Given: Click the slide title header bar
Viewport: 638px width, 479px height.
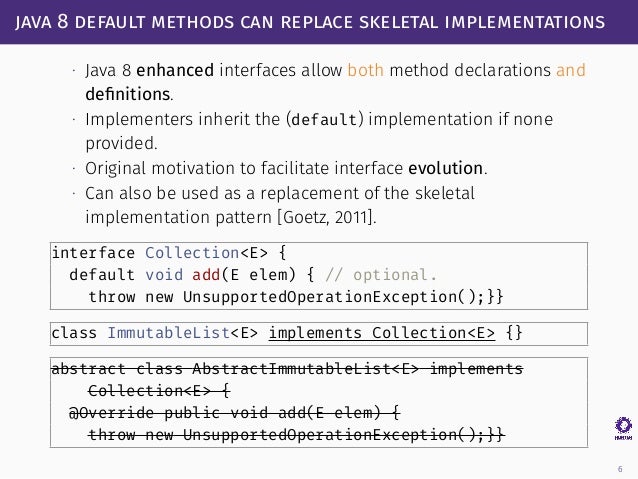Looking at the screenshot, I should coord(319,22).
